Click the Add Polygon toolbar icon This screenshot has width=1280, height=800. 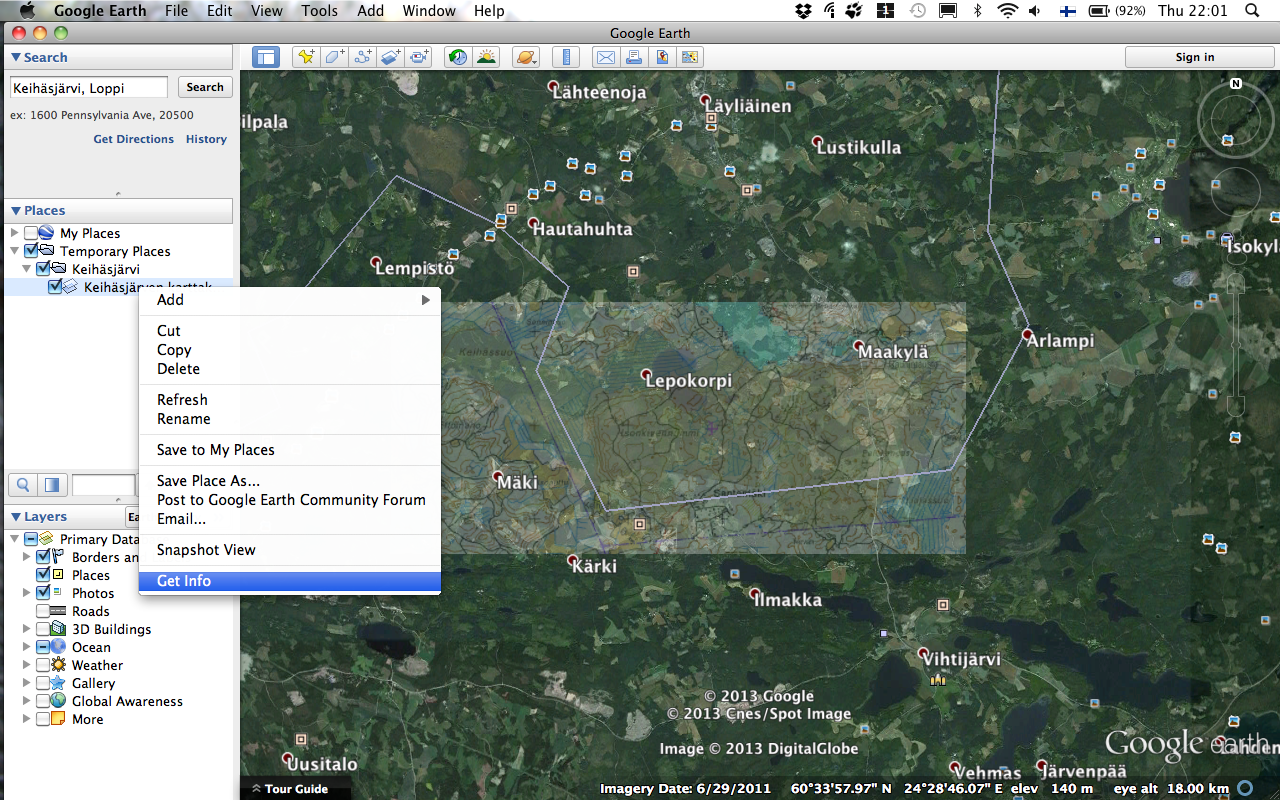334,57
